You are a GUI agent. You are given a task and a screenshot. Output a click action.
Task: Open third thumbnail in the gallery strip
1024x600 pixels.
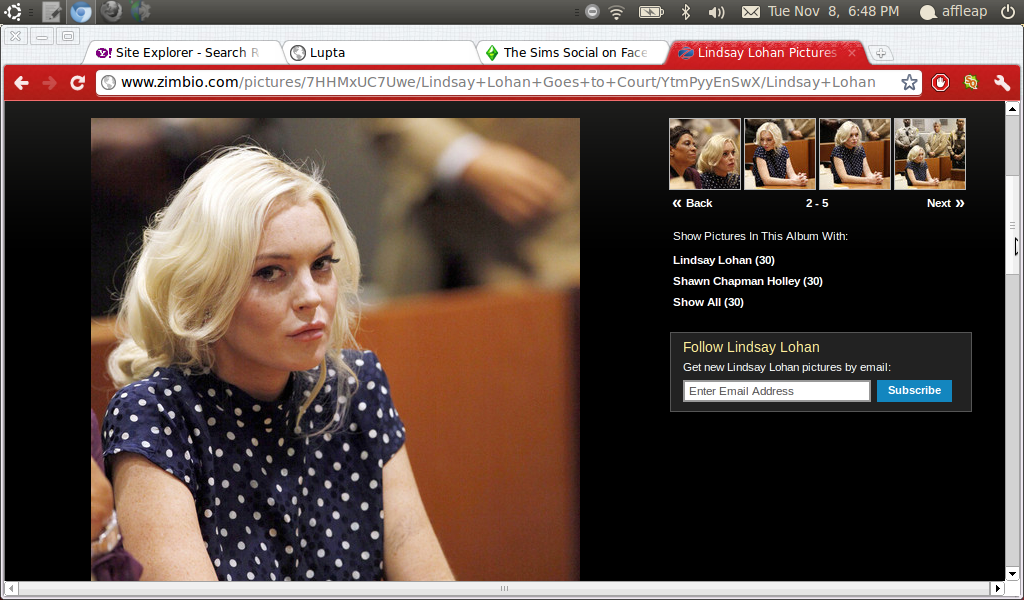tap(854, 154)
